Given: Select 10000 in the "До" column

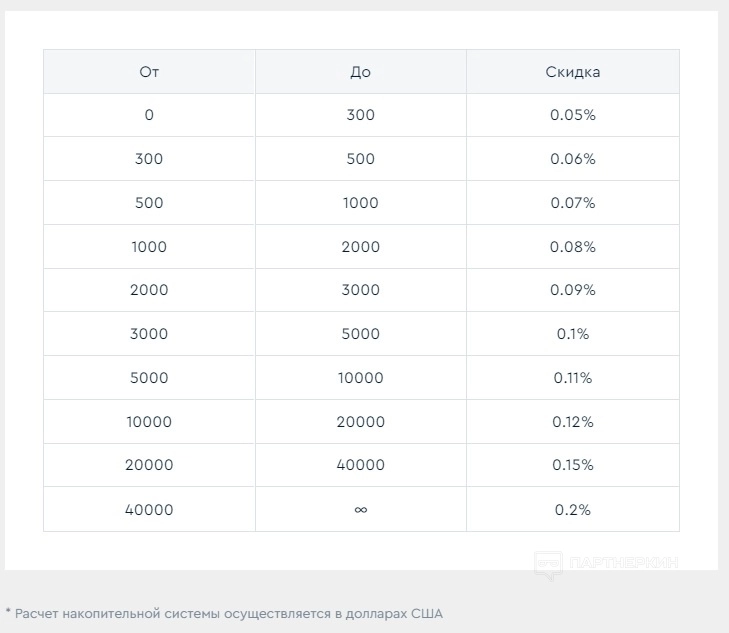Looking at the screenshot, I should coord(360,378).
